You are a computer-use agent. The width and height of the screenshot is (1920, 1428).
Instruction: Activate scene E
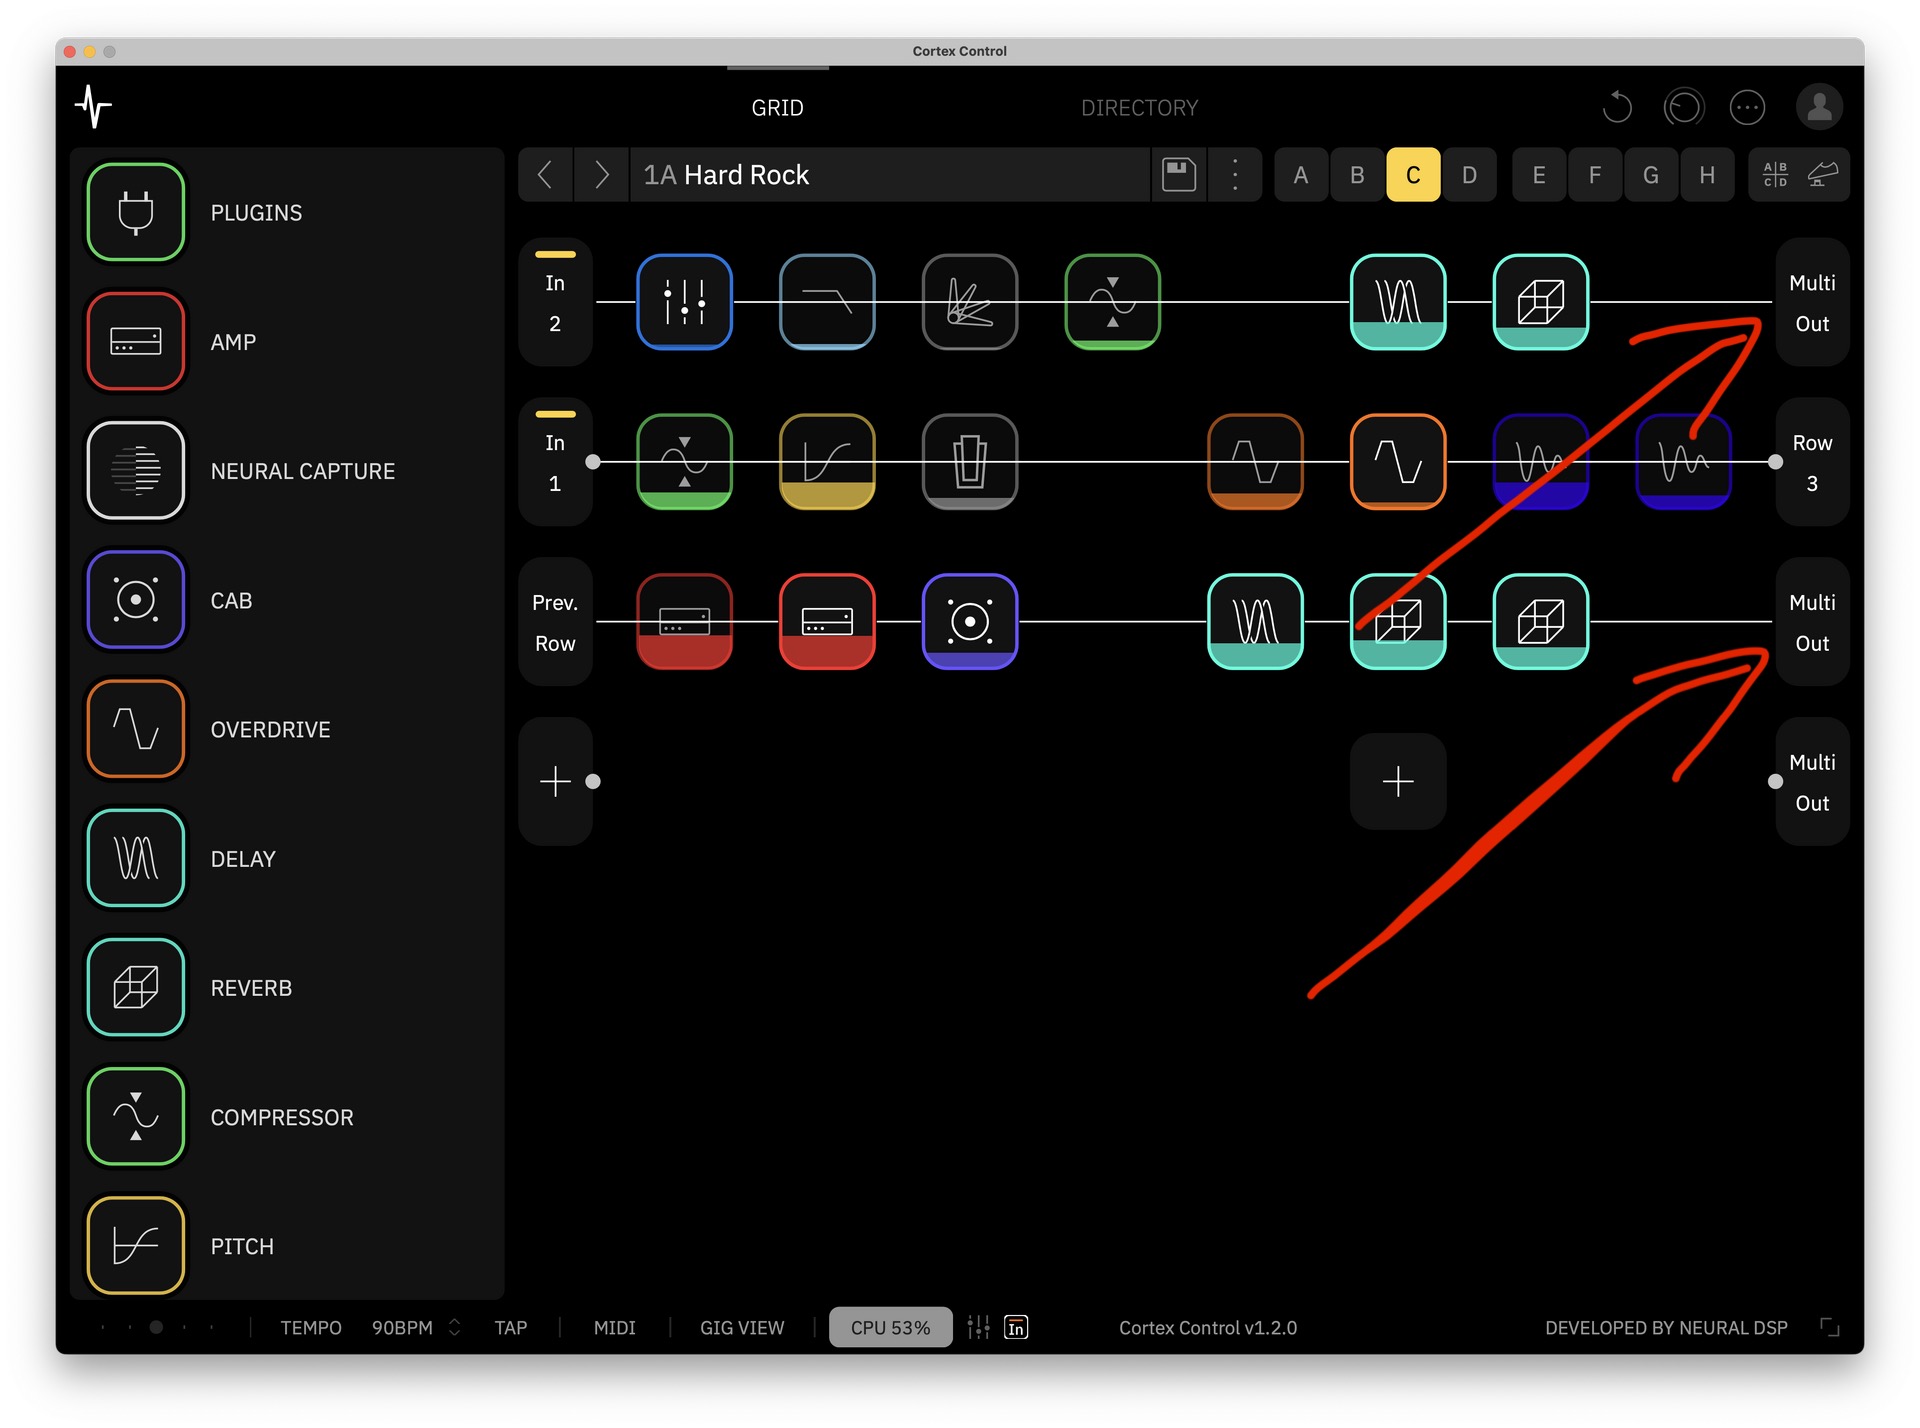click(x=1539, y=175)
